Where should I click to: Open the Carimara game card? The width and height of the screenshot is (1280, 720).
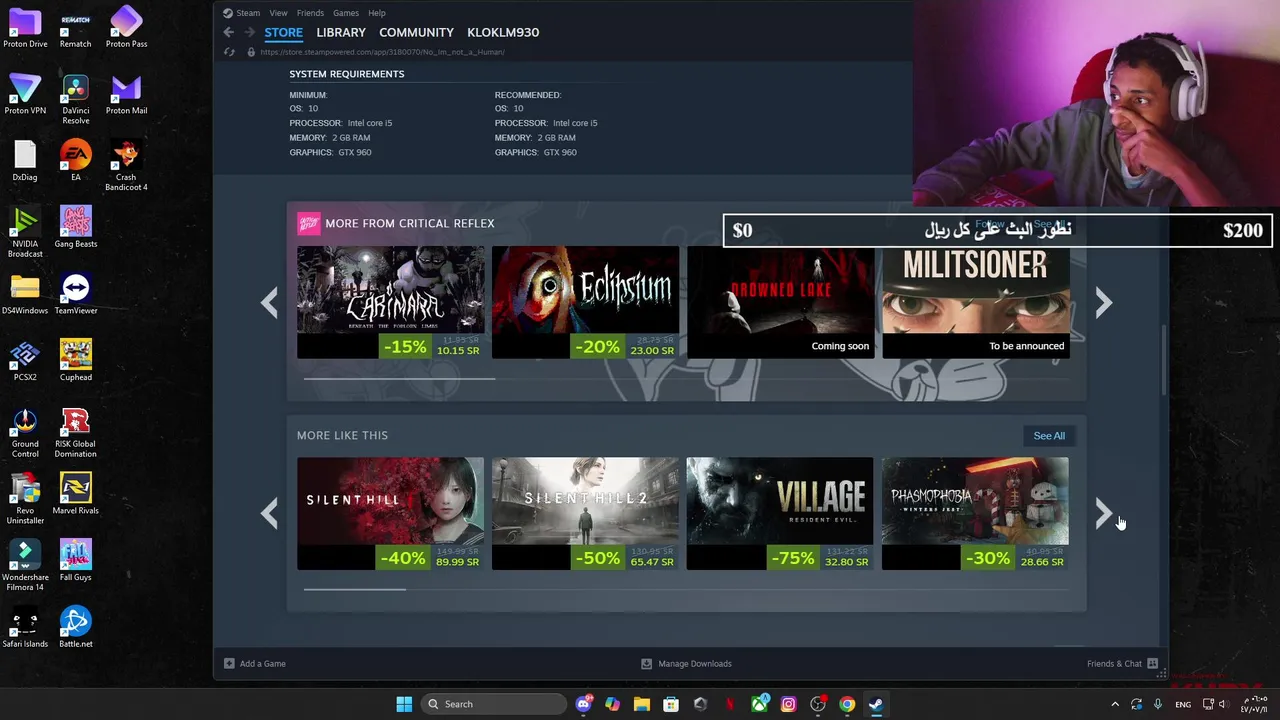click(x=390, y=302)
